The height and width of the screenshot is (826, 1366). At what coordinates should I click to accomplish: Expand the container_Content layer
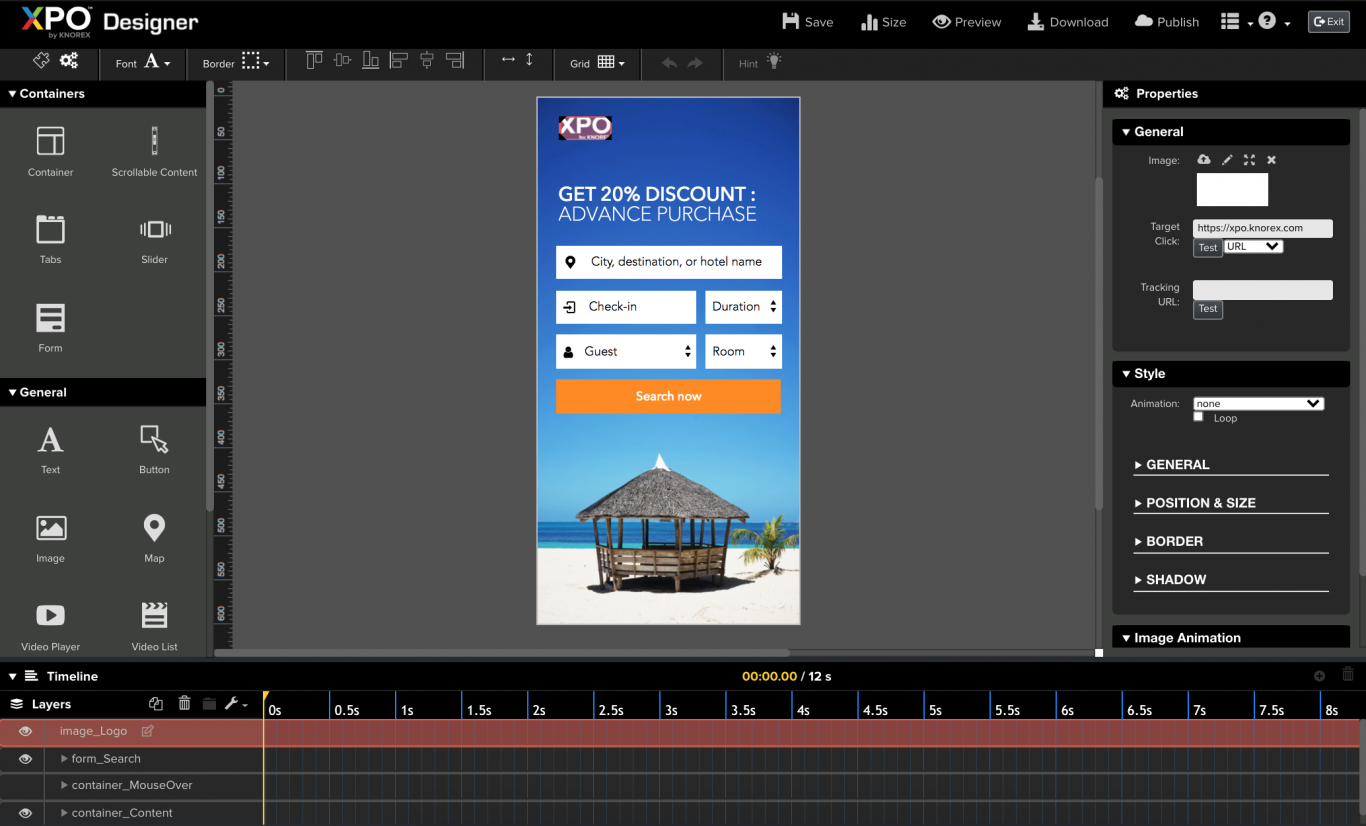(65, 813)
